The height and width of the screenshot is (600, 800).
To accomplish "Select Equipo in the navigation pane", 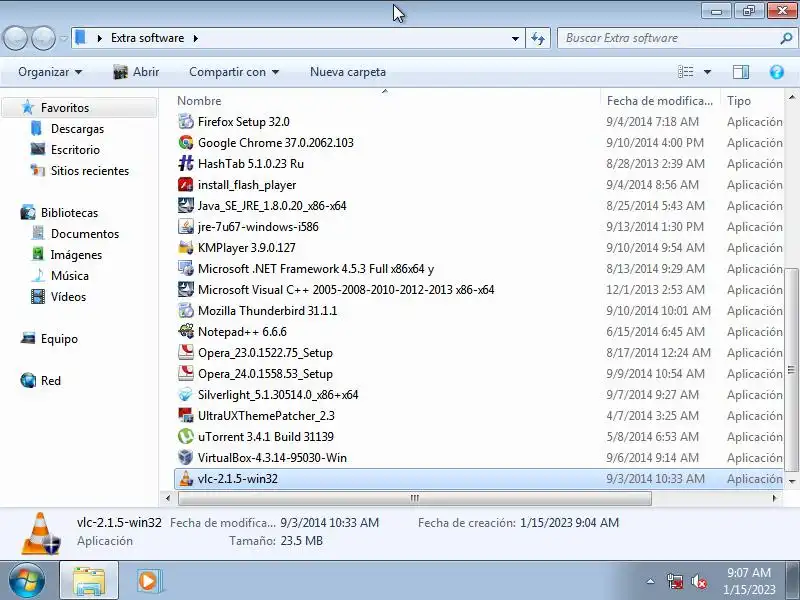I will pyautogui.click(x=59, y=338).
